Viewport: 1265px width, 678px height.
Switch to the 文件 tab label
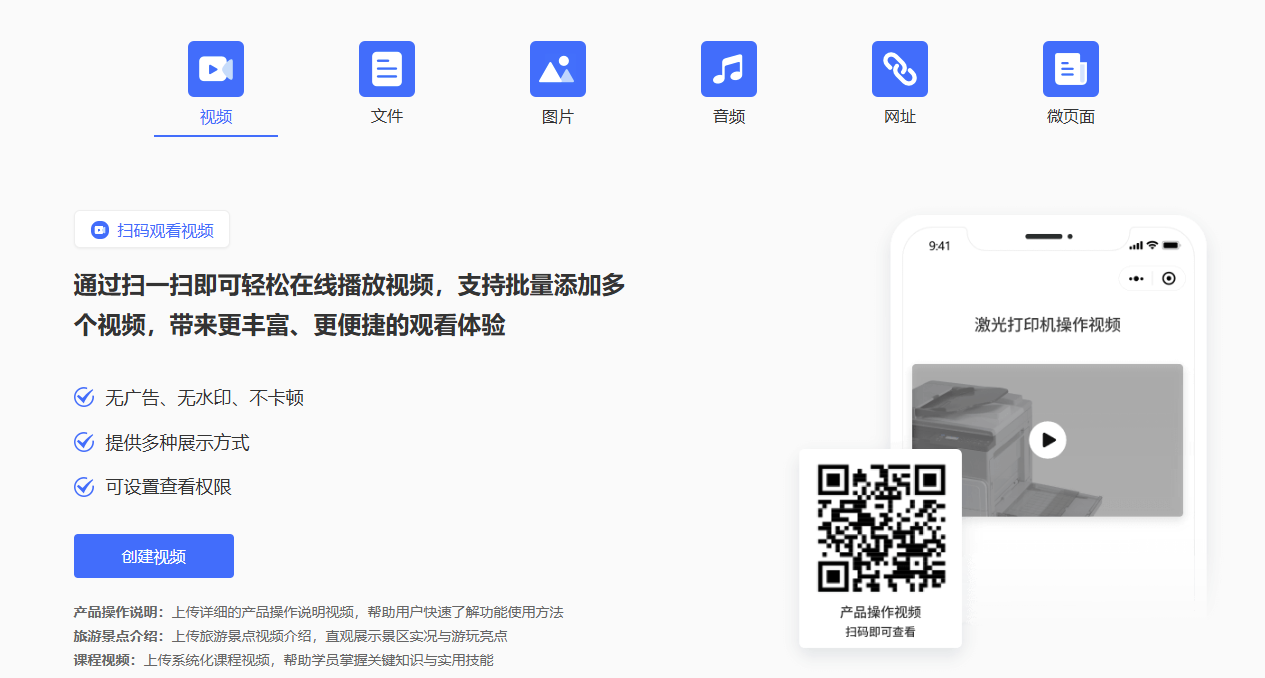[387, 117]
